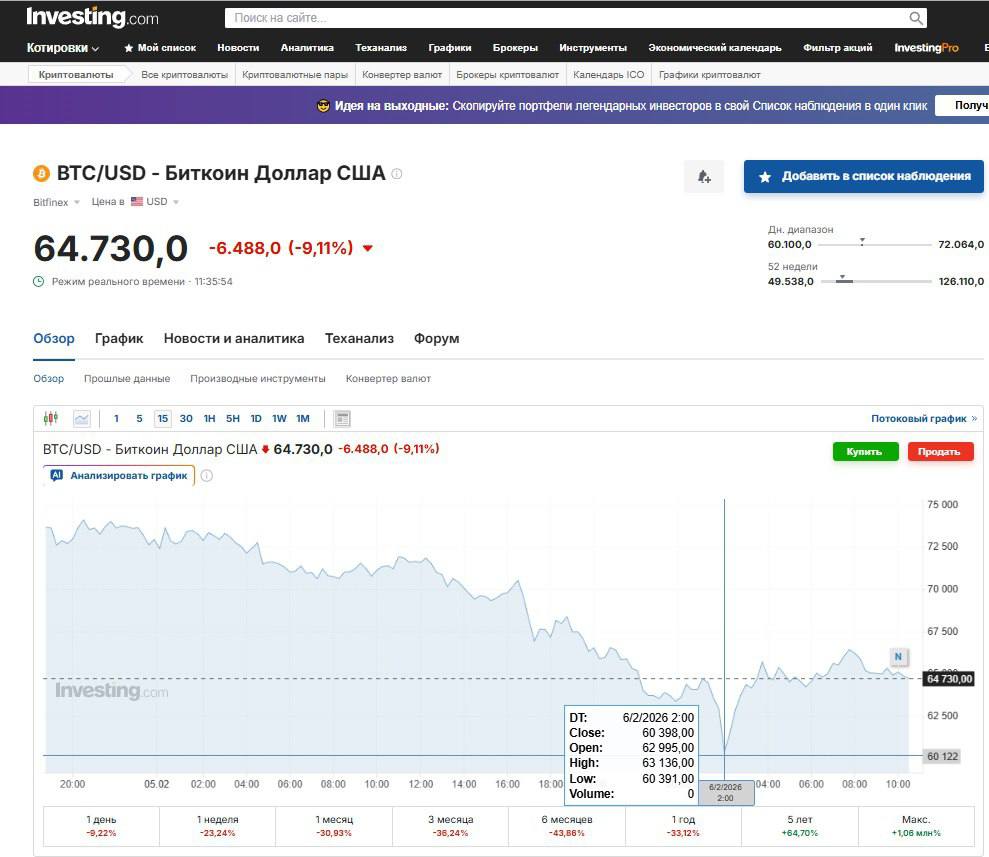Click the N news marker on chart
The width and height of the screenshot is (989, 857).
pos(898,657)
